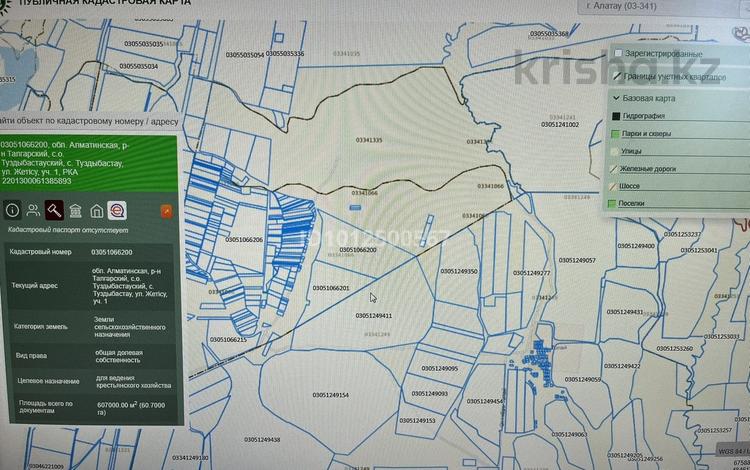Click the Категория земель row value
Screen dimensions: 750x470
click(130, 327)
